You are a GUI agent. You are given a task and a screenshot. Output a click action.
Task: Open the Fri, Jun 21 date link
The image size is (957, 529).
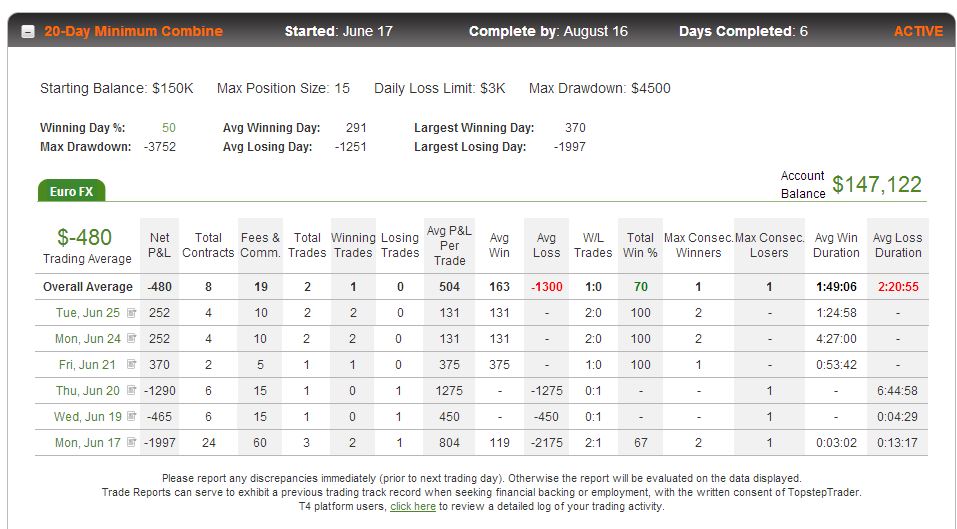click(x=87, y=365)
